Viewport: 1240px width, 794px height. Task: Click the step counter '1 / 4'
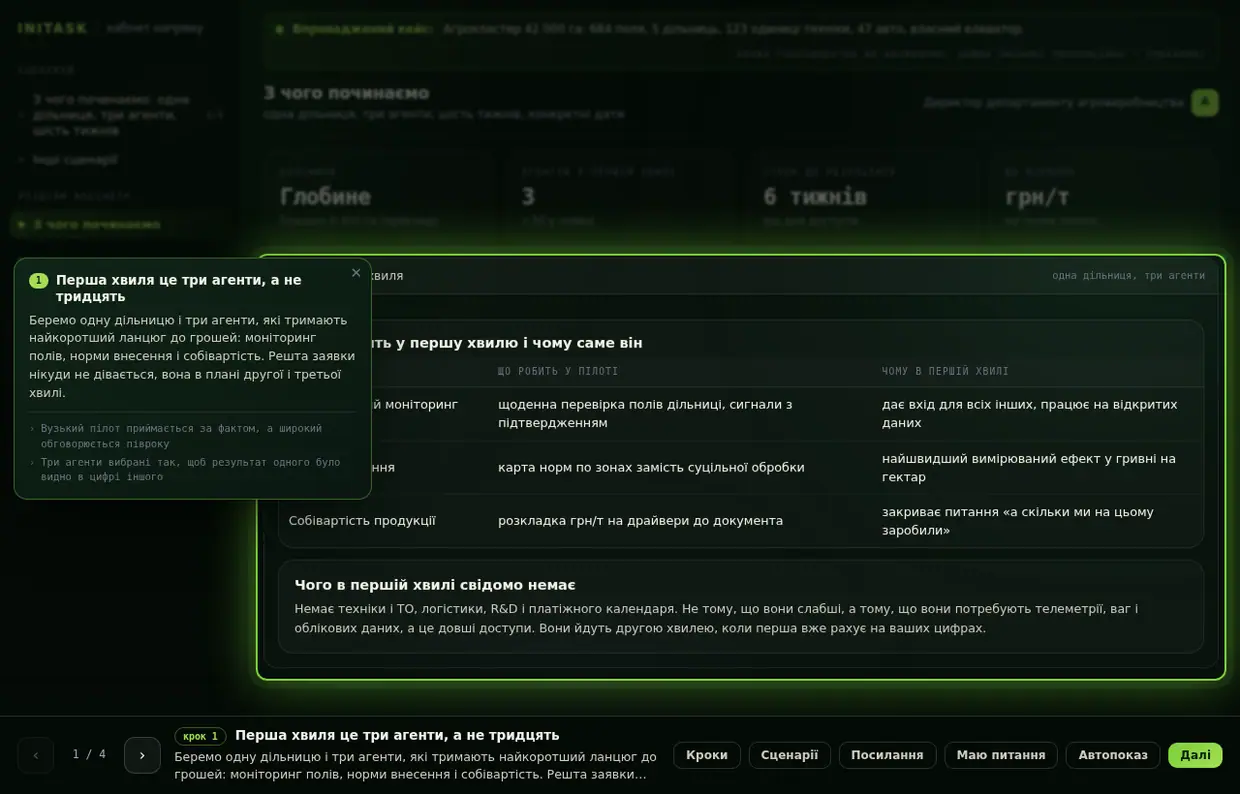(89, 755)
